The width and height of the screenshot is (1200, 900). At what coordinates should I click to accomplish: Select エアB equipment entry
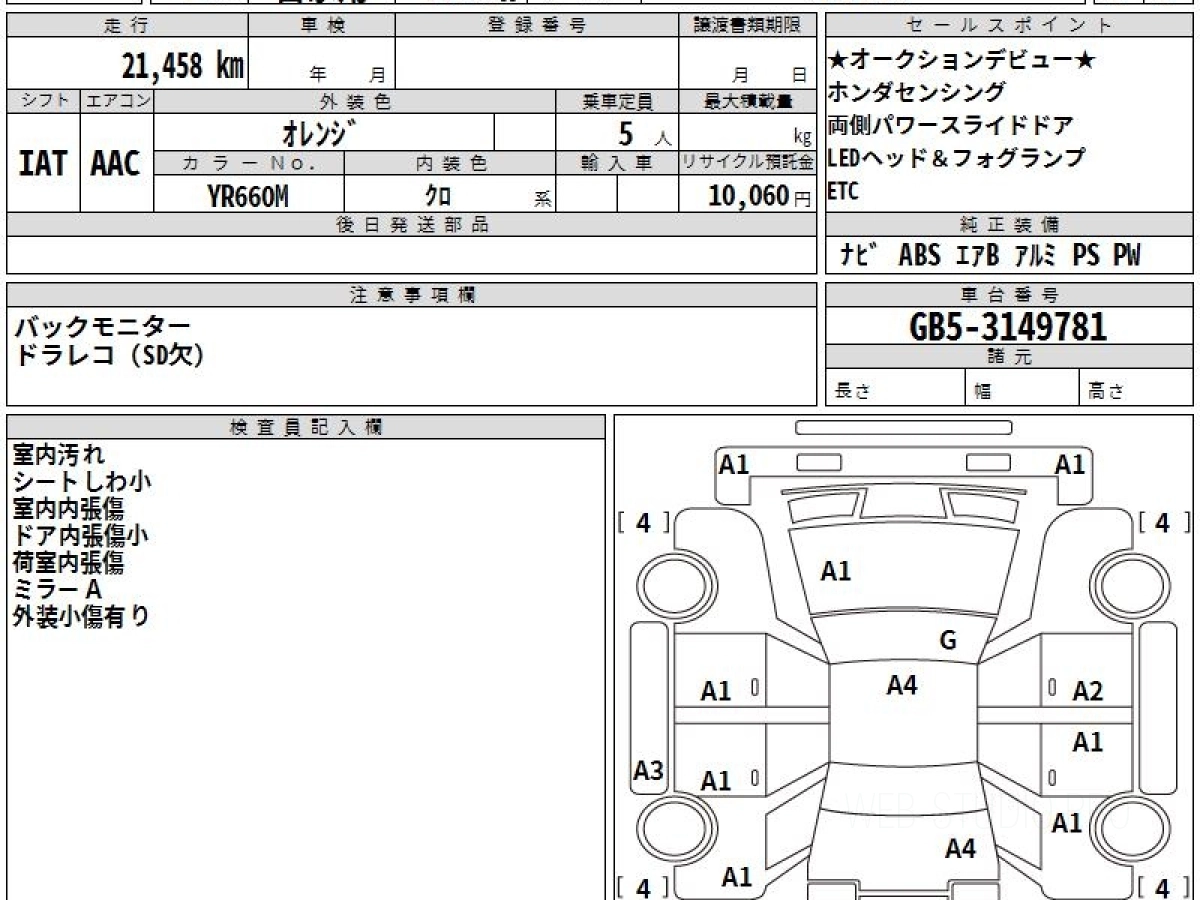977,255
